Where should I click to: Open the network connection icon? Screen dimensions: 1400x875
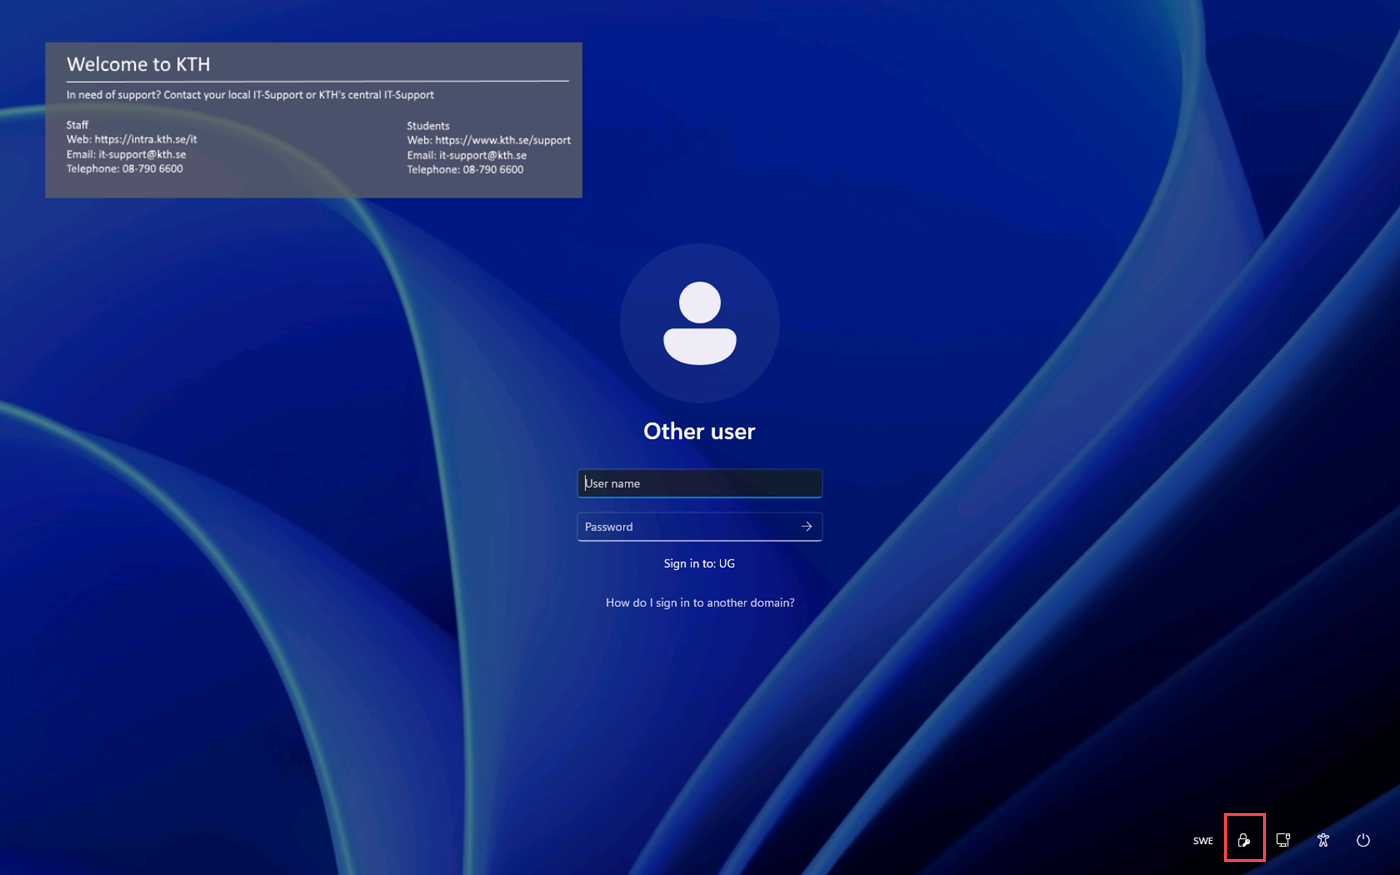(x=1283, y=840)
